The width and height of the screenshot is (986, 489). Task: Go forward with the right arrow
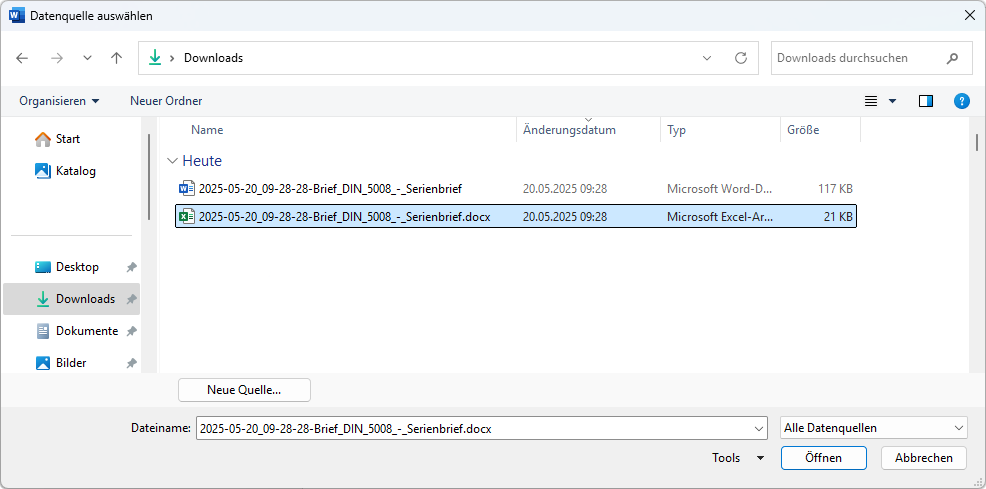point(57,58)
